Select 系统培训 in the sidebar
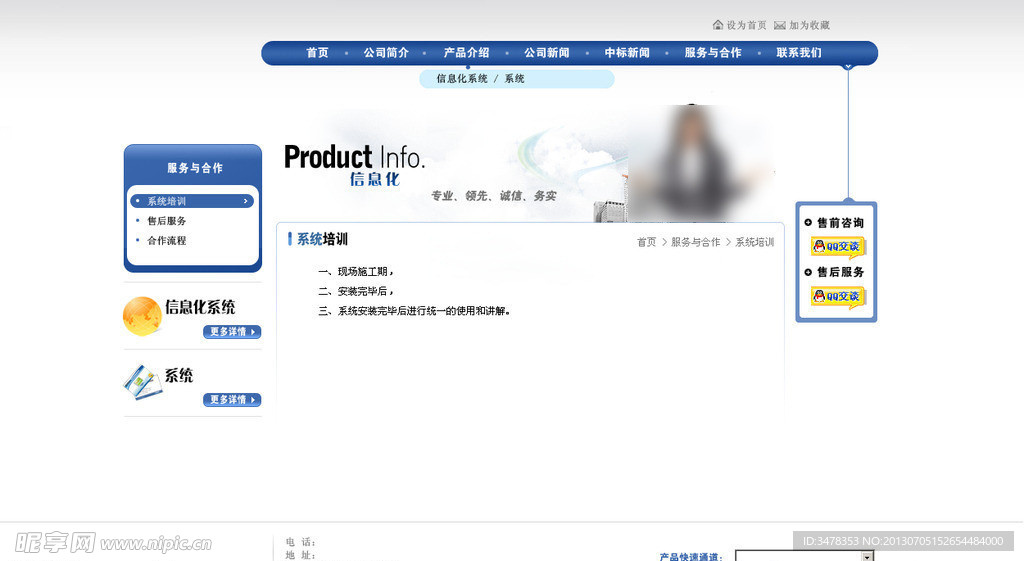Screen dimensions: 1024x561 click(192, 201)
